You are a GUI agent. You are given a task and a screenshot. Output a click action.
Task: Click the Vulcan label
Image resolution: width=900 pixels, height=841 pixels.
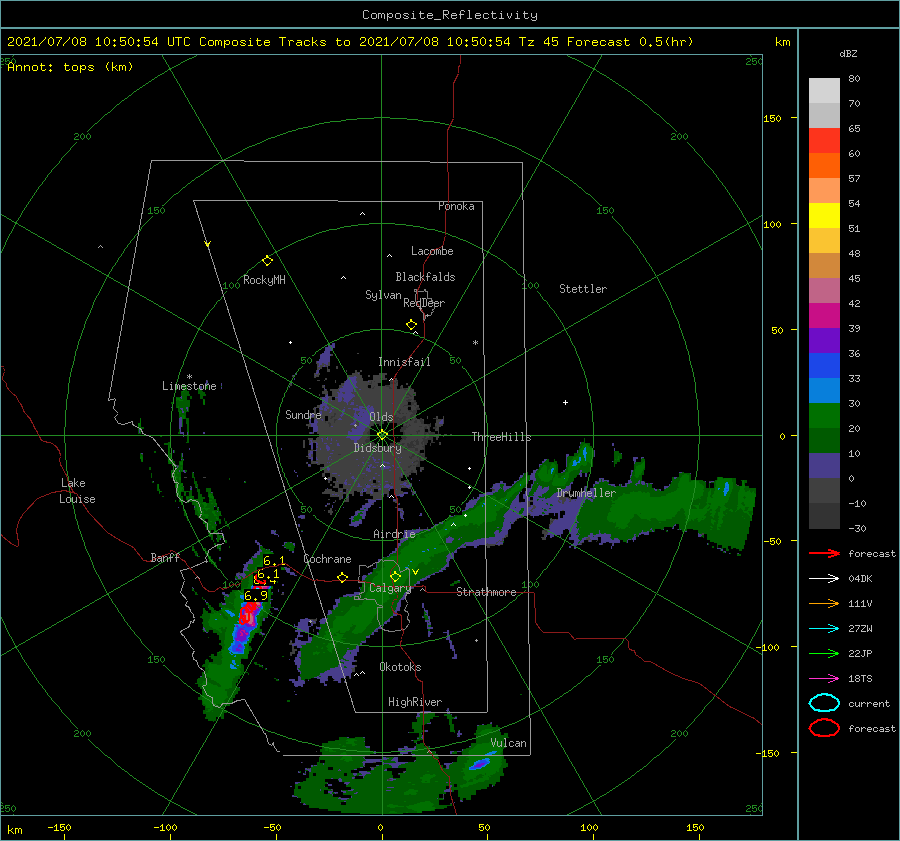click(x=509, y=743)
